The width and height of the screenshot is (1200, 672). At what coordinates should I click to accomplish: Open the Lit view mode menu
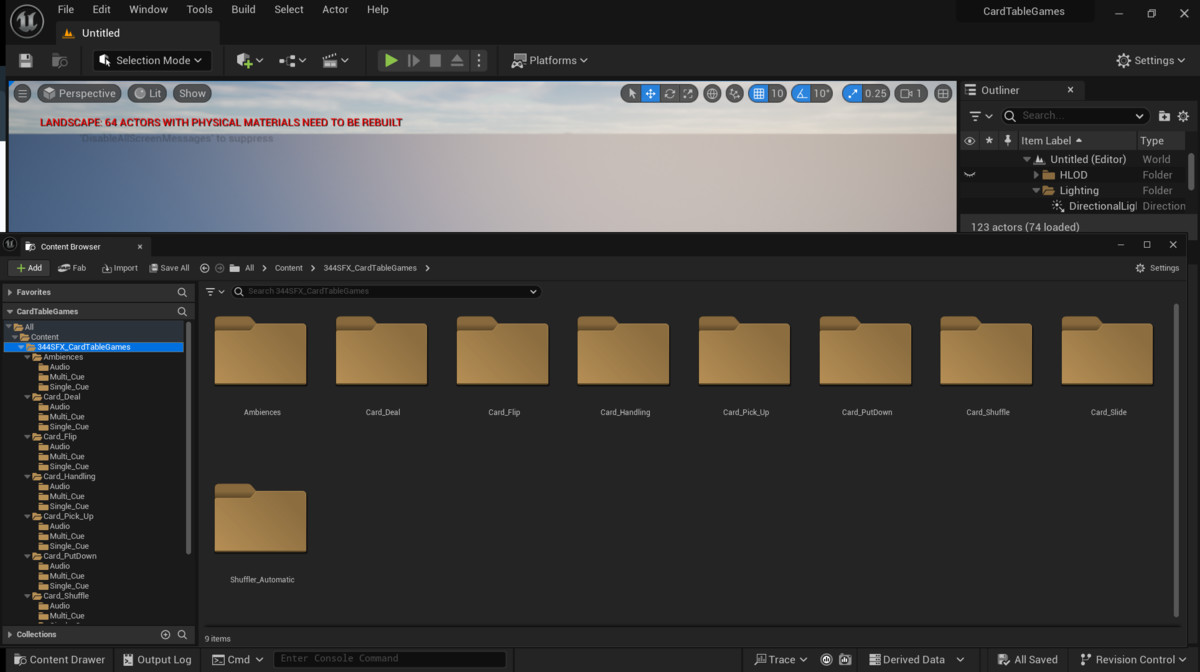point(147,93)
